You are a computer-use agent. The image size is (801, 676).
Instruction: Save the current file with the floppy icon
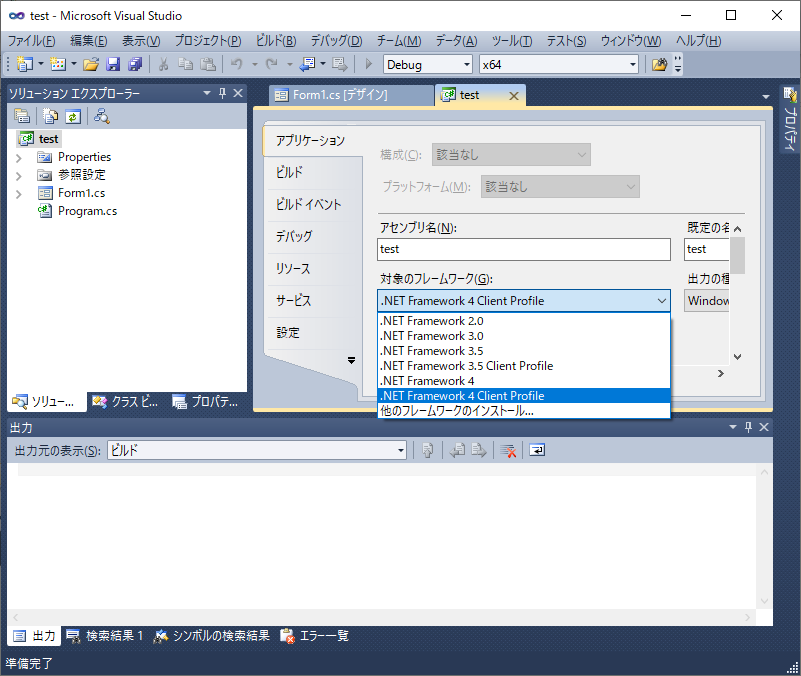pyautogui.click(x=113, y=64)
